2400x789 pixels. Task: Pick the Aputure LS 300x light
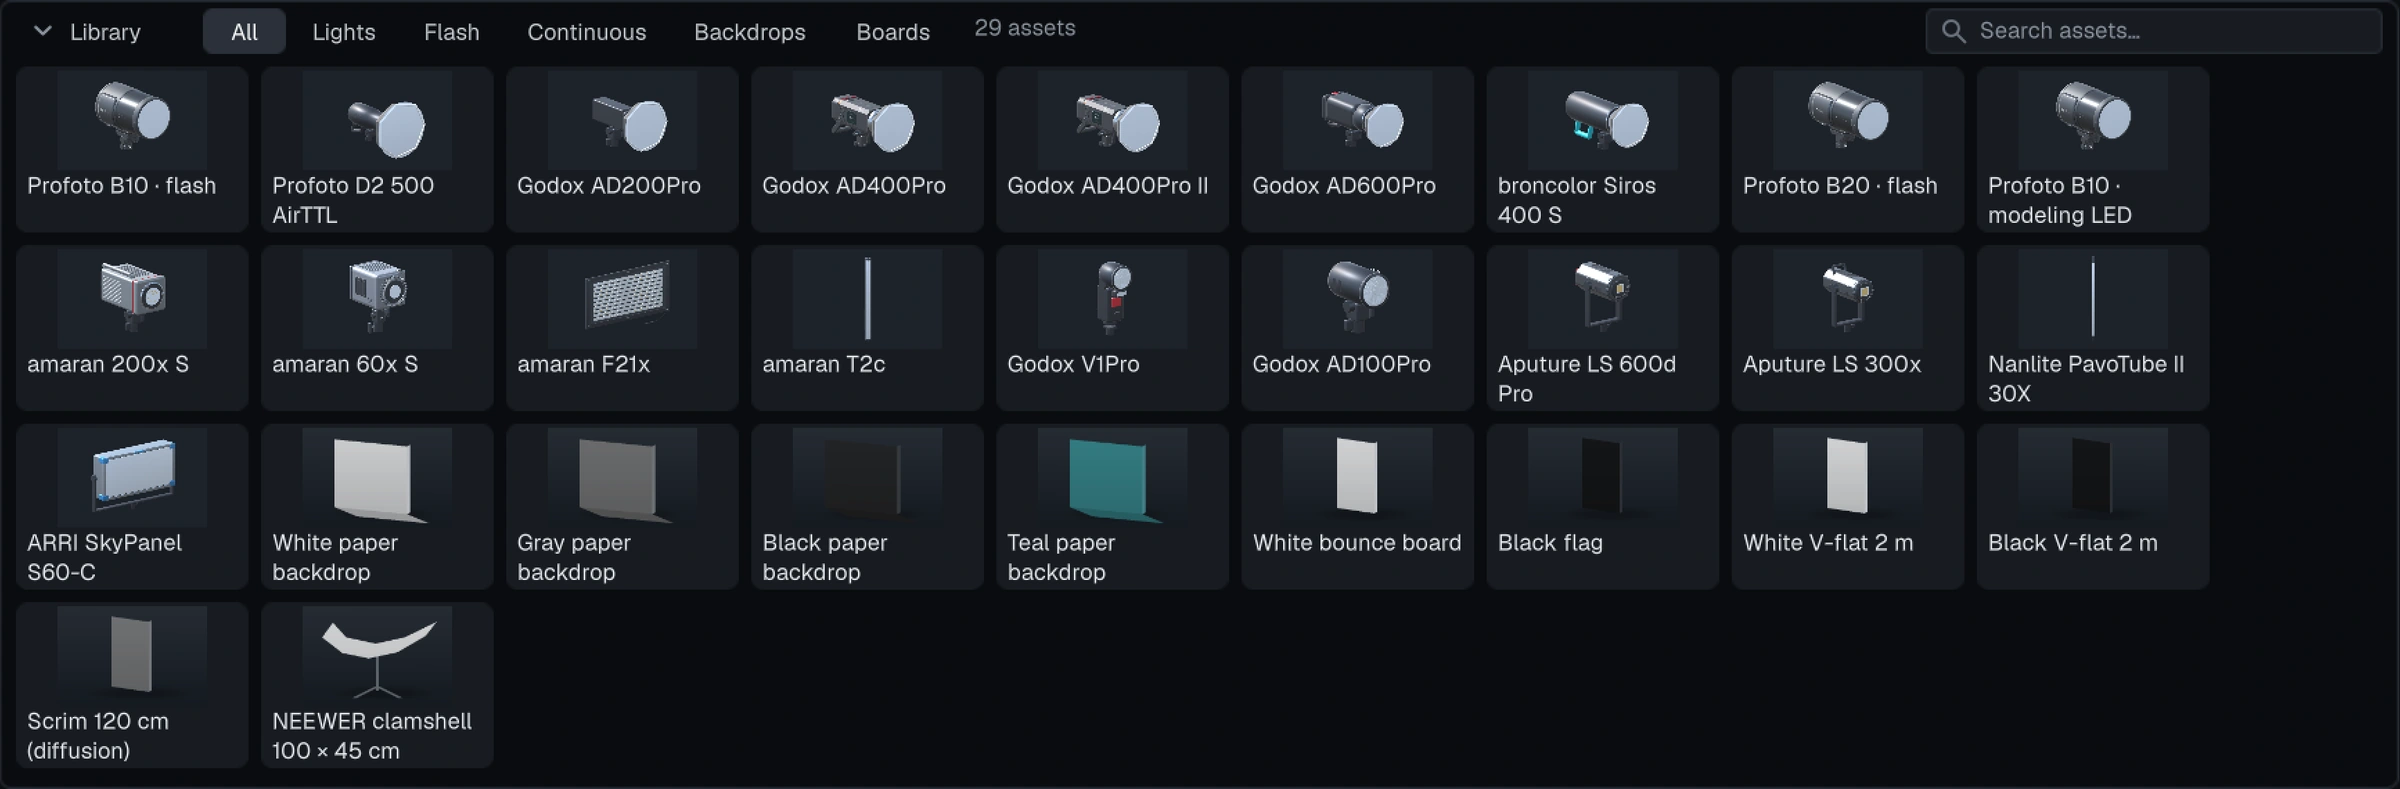tap(1847, 328)
